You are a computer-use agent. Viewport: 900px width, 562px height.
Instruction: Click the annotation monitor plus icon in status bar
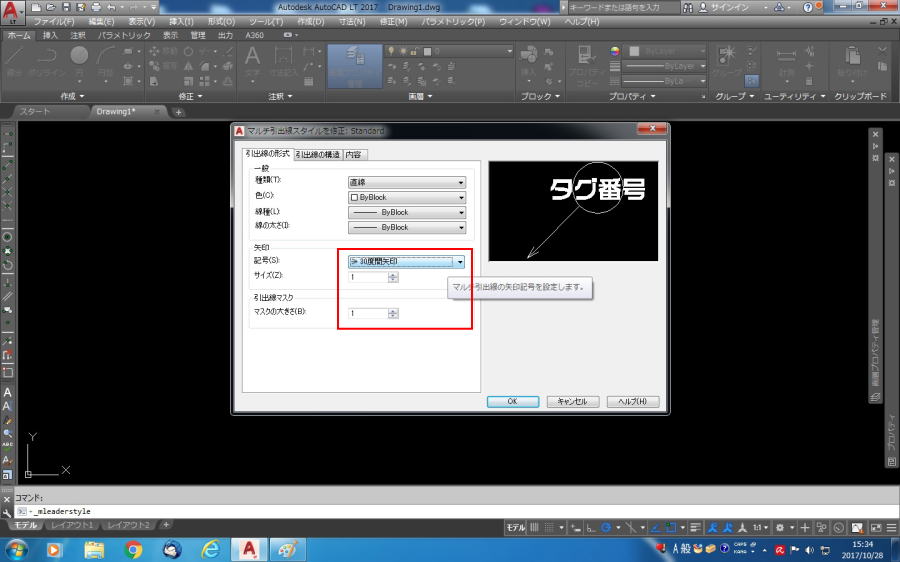click(x=805, y=527)
